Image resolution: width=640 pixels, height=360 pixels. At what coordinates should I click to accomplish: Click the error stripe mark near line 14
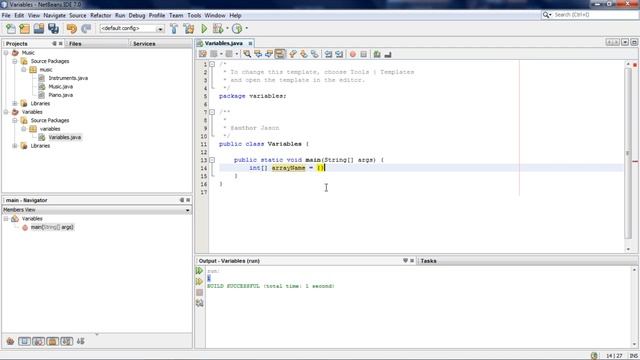tap(635, 162)
